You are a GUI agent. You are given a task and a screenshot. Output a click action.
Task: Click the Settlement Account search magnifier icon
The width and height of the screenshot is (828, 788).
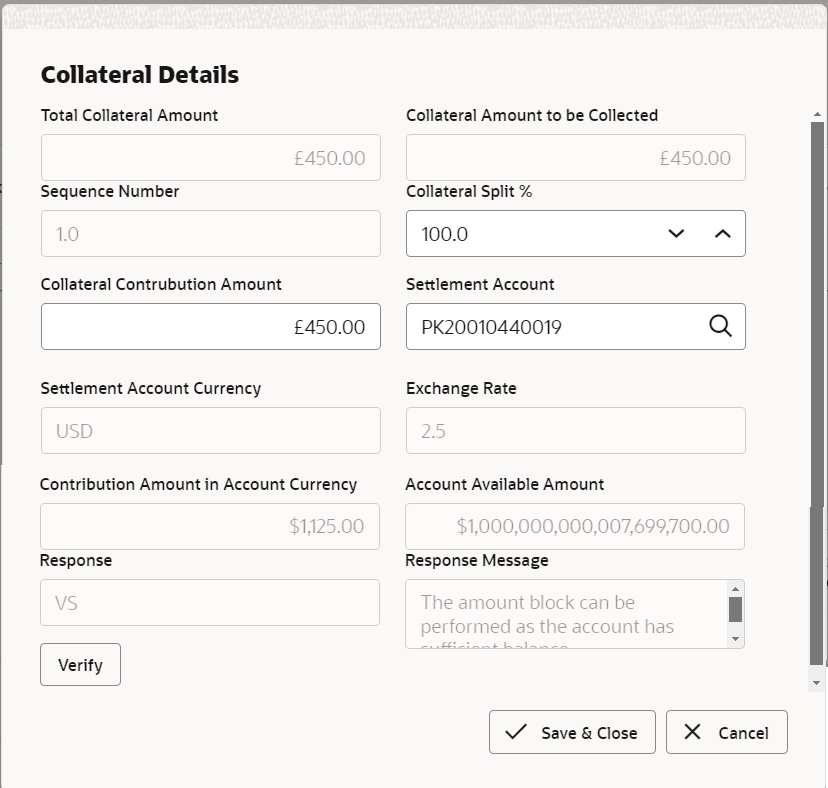(721, 326)
